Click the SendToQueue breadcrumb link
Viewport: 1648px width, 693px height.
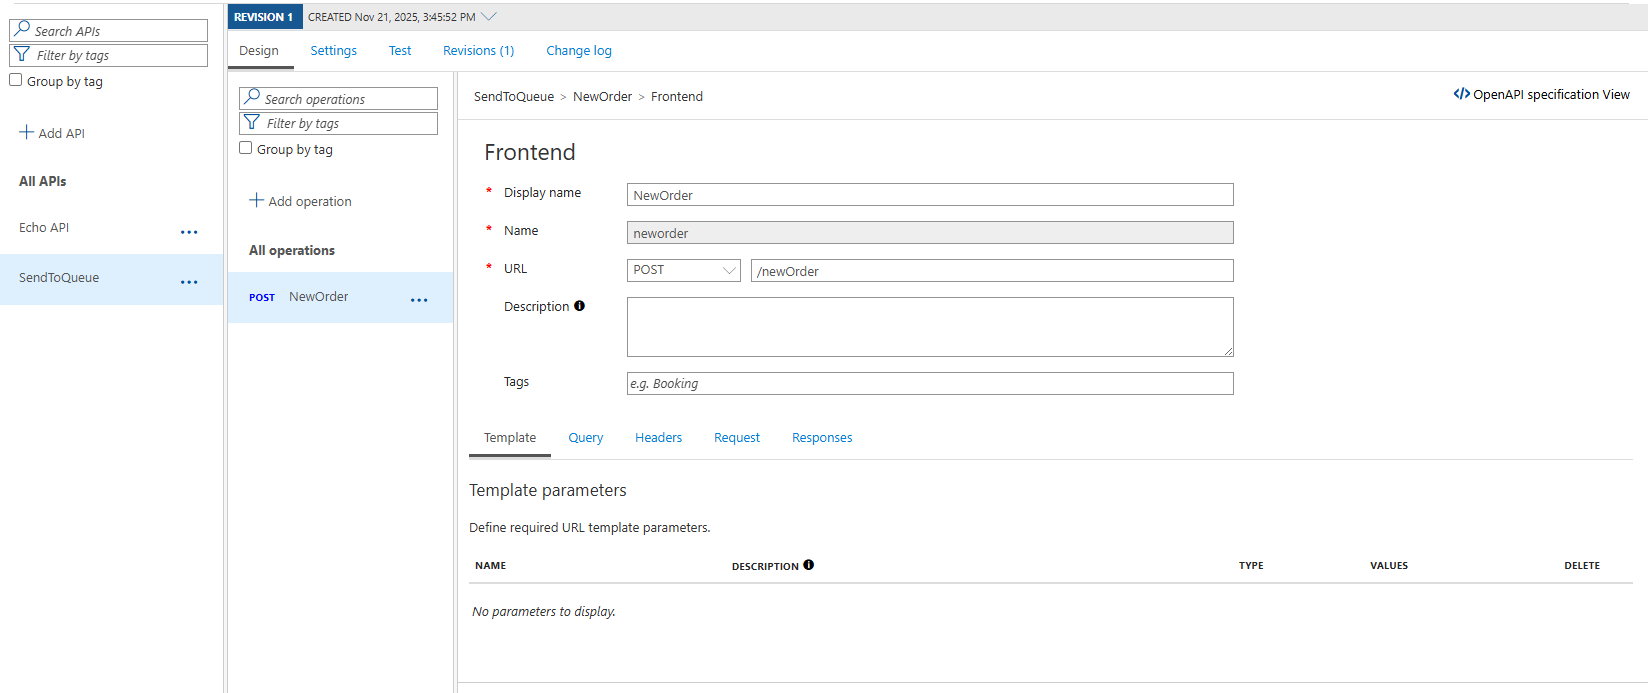513,97
